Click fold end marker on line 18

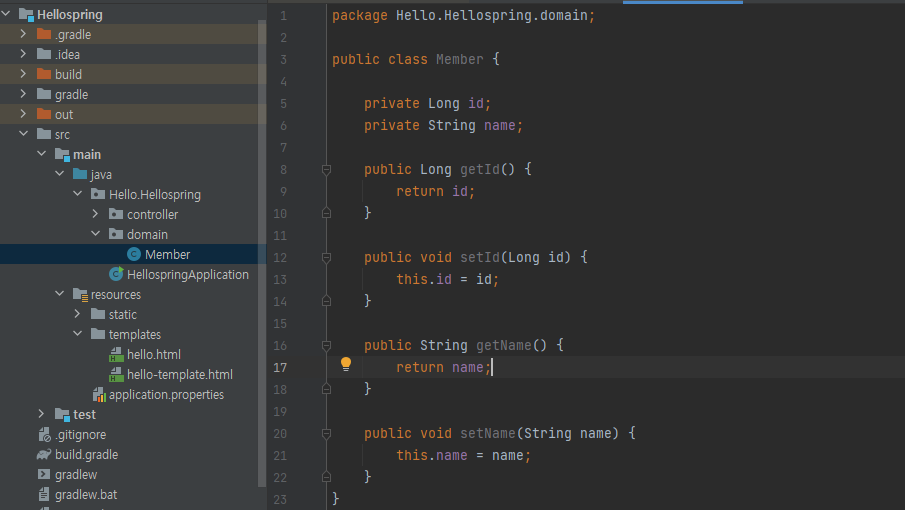point(326,389)
